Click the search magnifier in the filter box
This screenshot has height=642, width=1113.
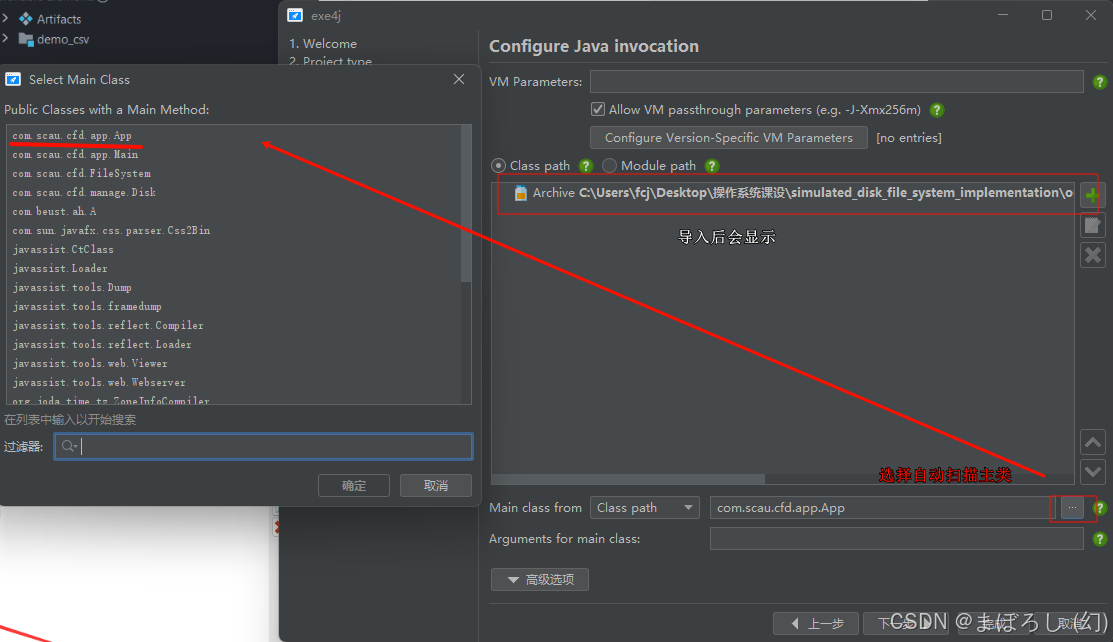69,446
